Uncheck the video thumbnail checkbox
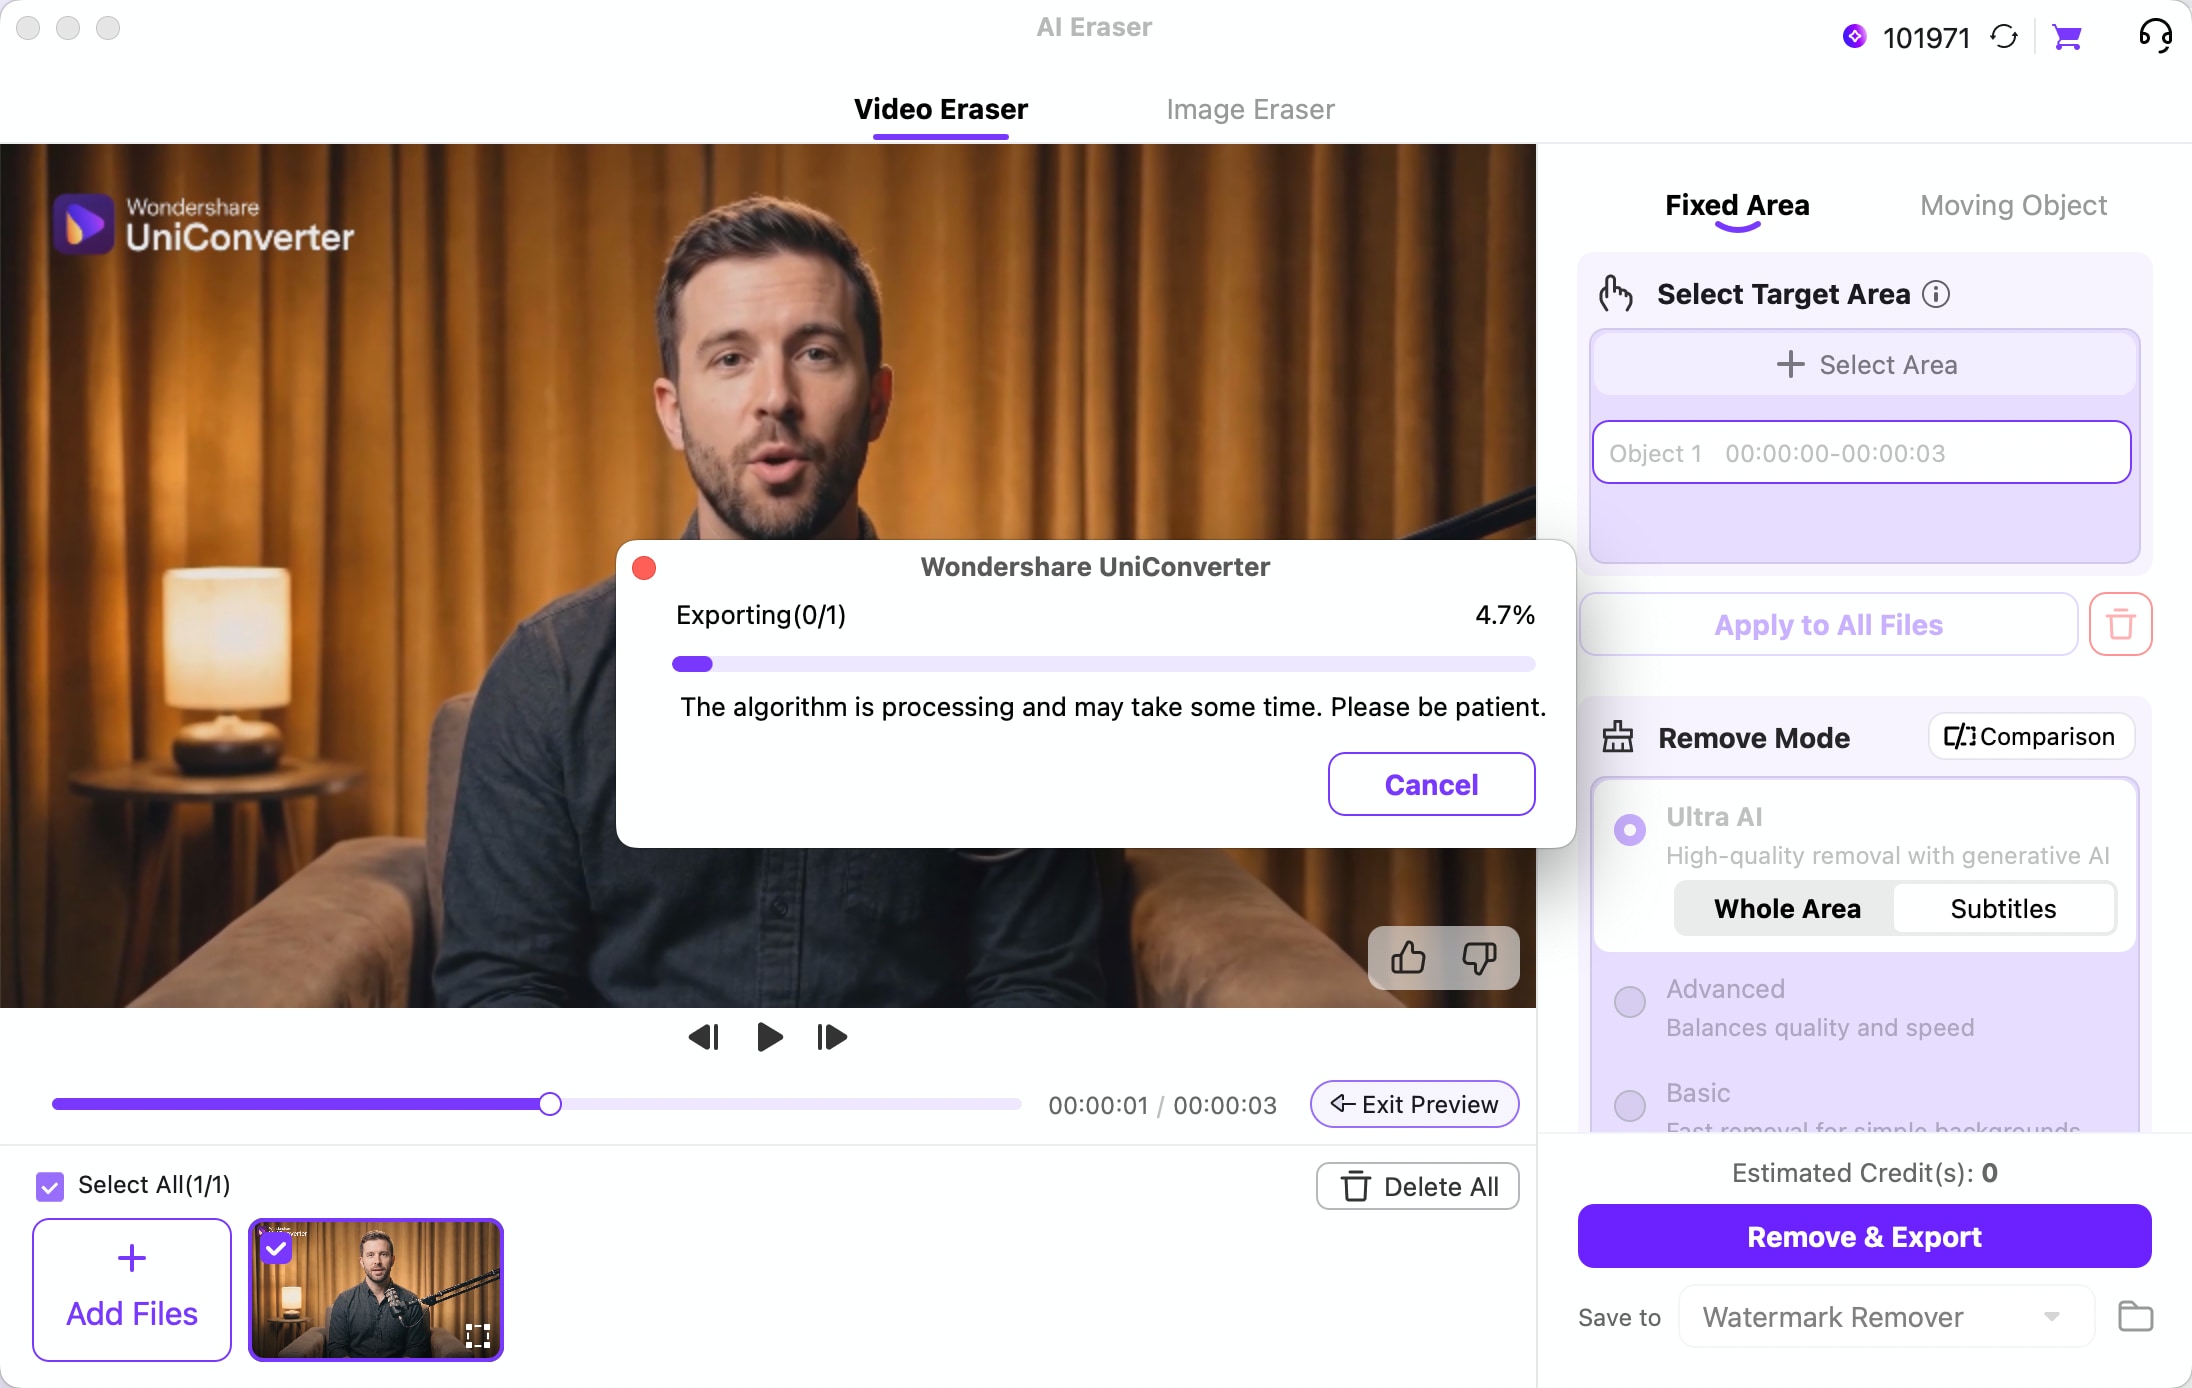The height and width of the screenshot is (1388, 2192). pyautogui.click(x=276, y=1248)
